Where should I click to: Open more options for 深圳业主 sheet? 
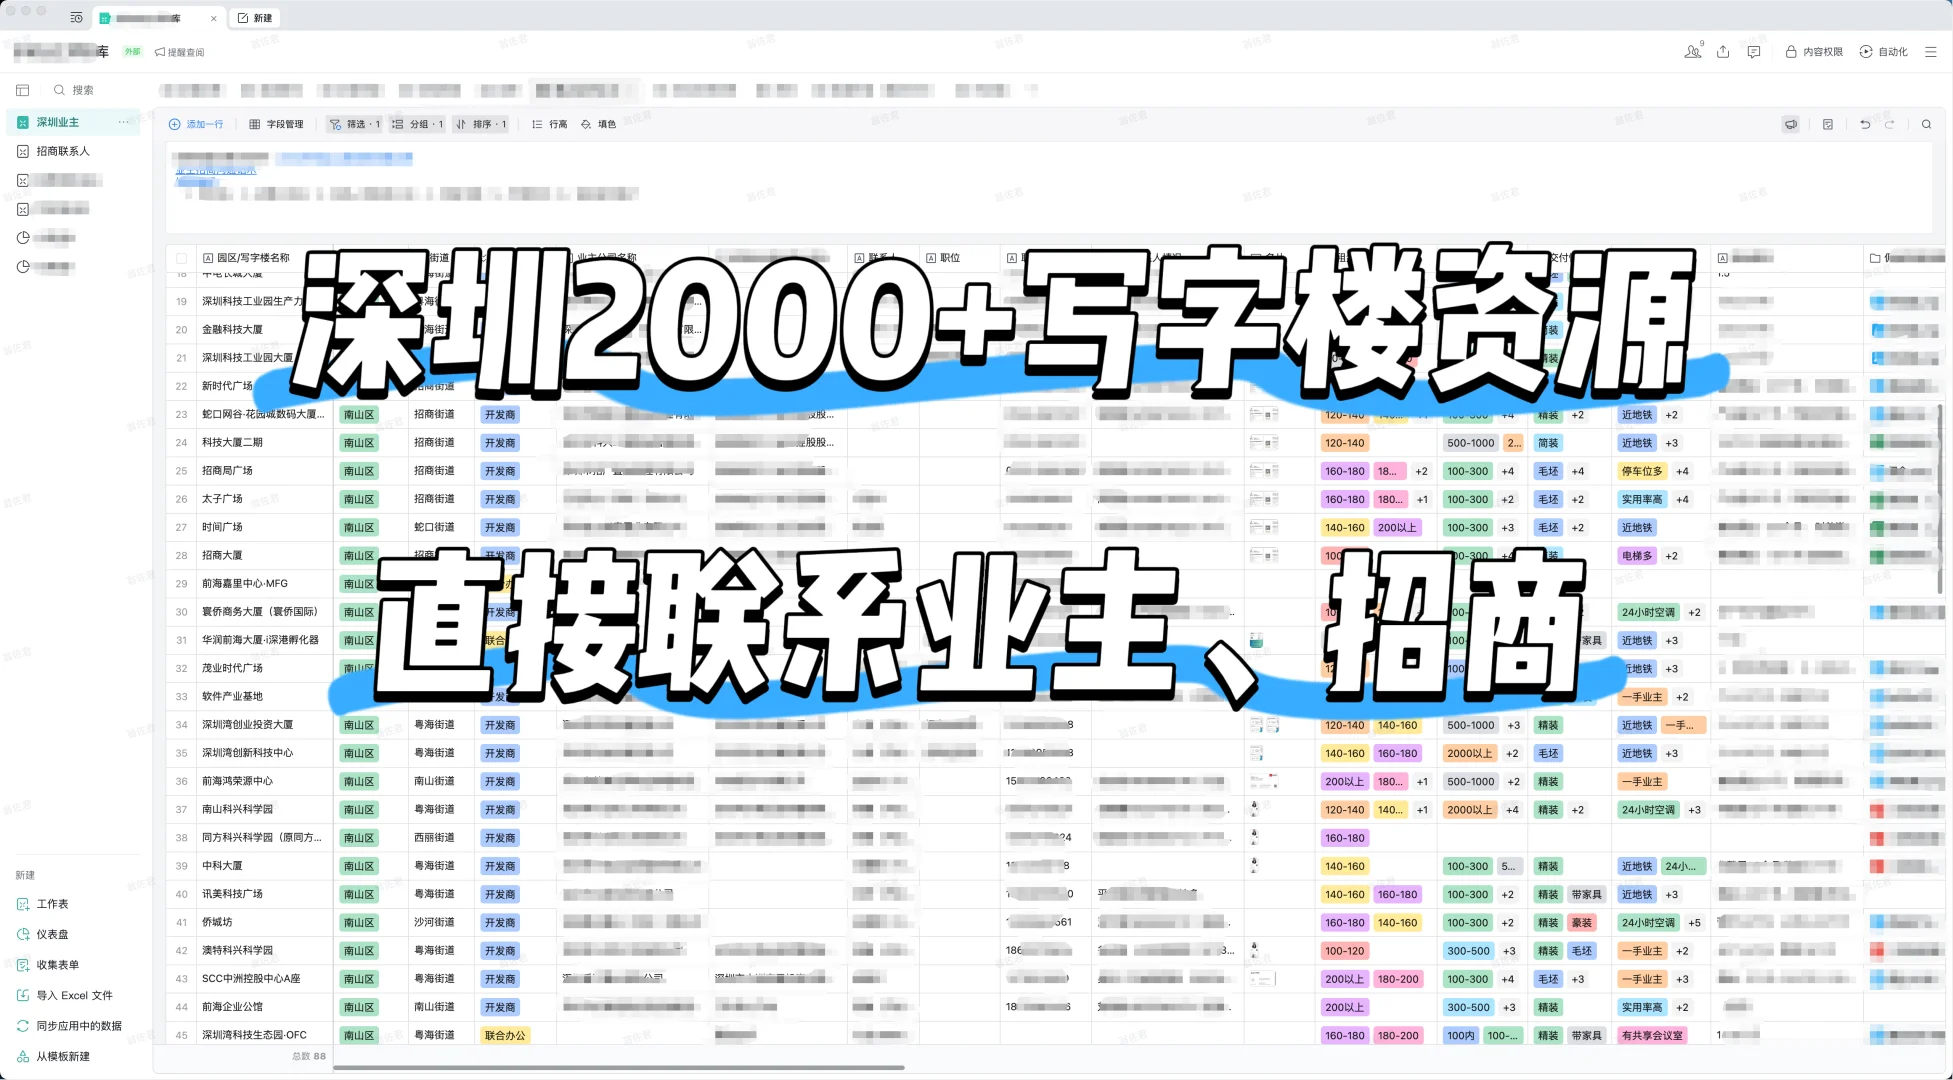coord(124,122)
